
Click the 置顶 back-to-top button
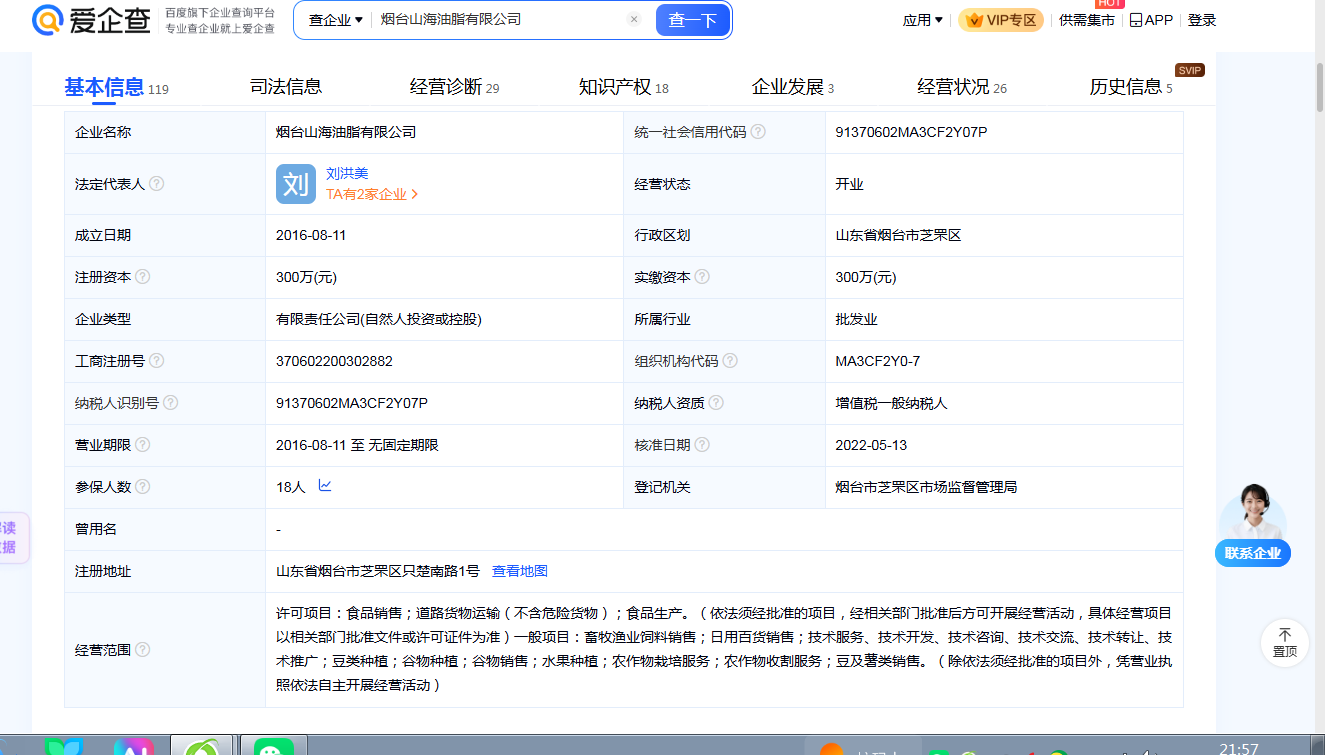(x=1284, y=643)
